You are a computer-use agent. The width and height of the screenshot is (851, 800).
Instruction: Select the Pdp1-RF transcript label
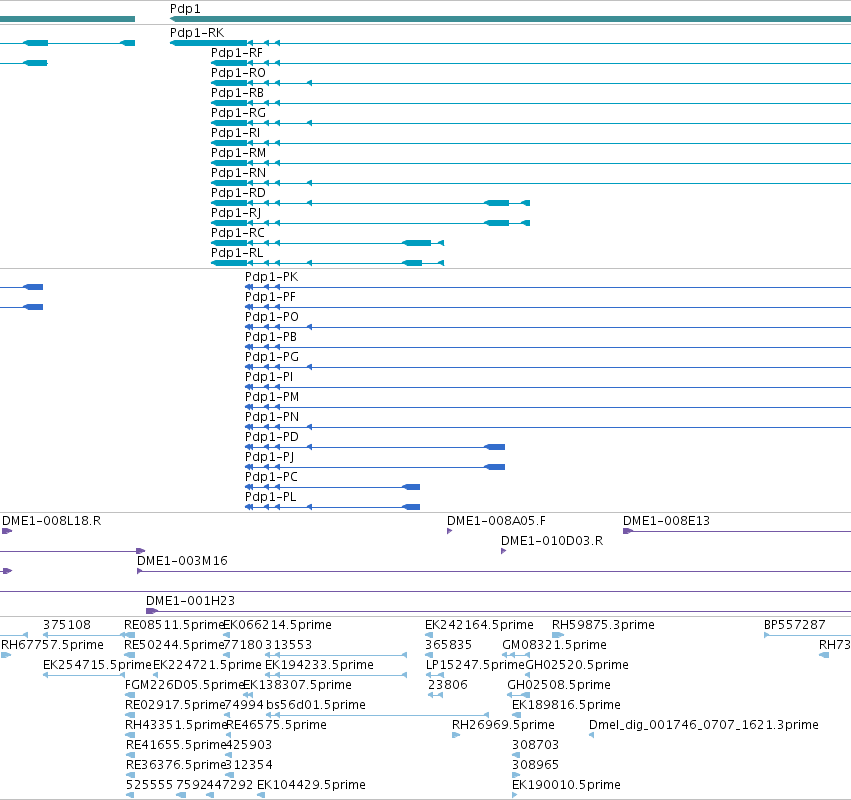click(237, 53)
